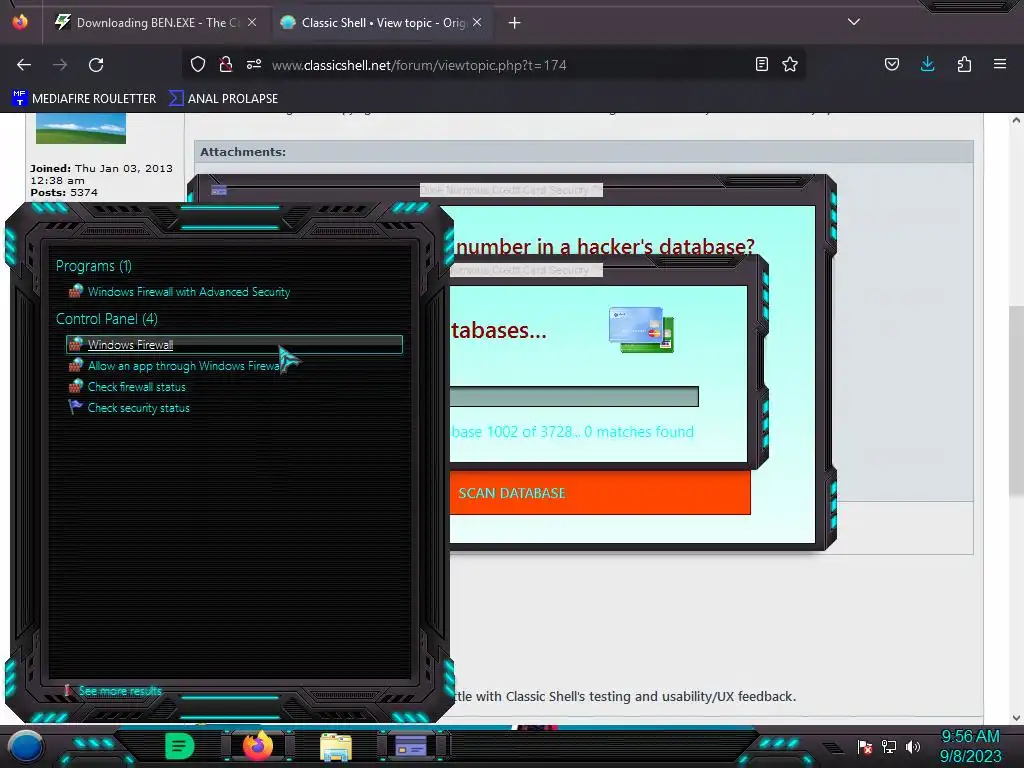The height and width of the screenshot is (768, 1024).
Task: Close the Classic Shell View topic tab
Action: pos(477,22)
